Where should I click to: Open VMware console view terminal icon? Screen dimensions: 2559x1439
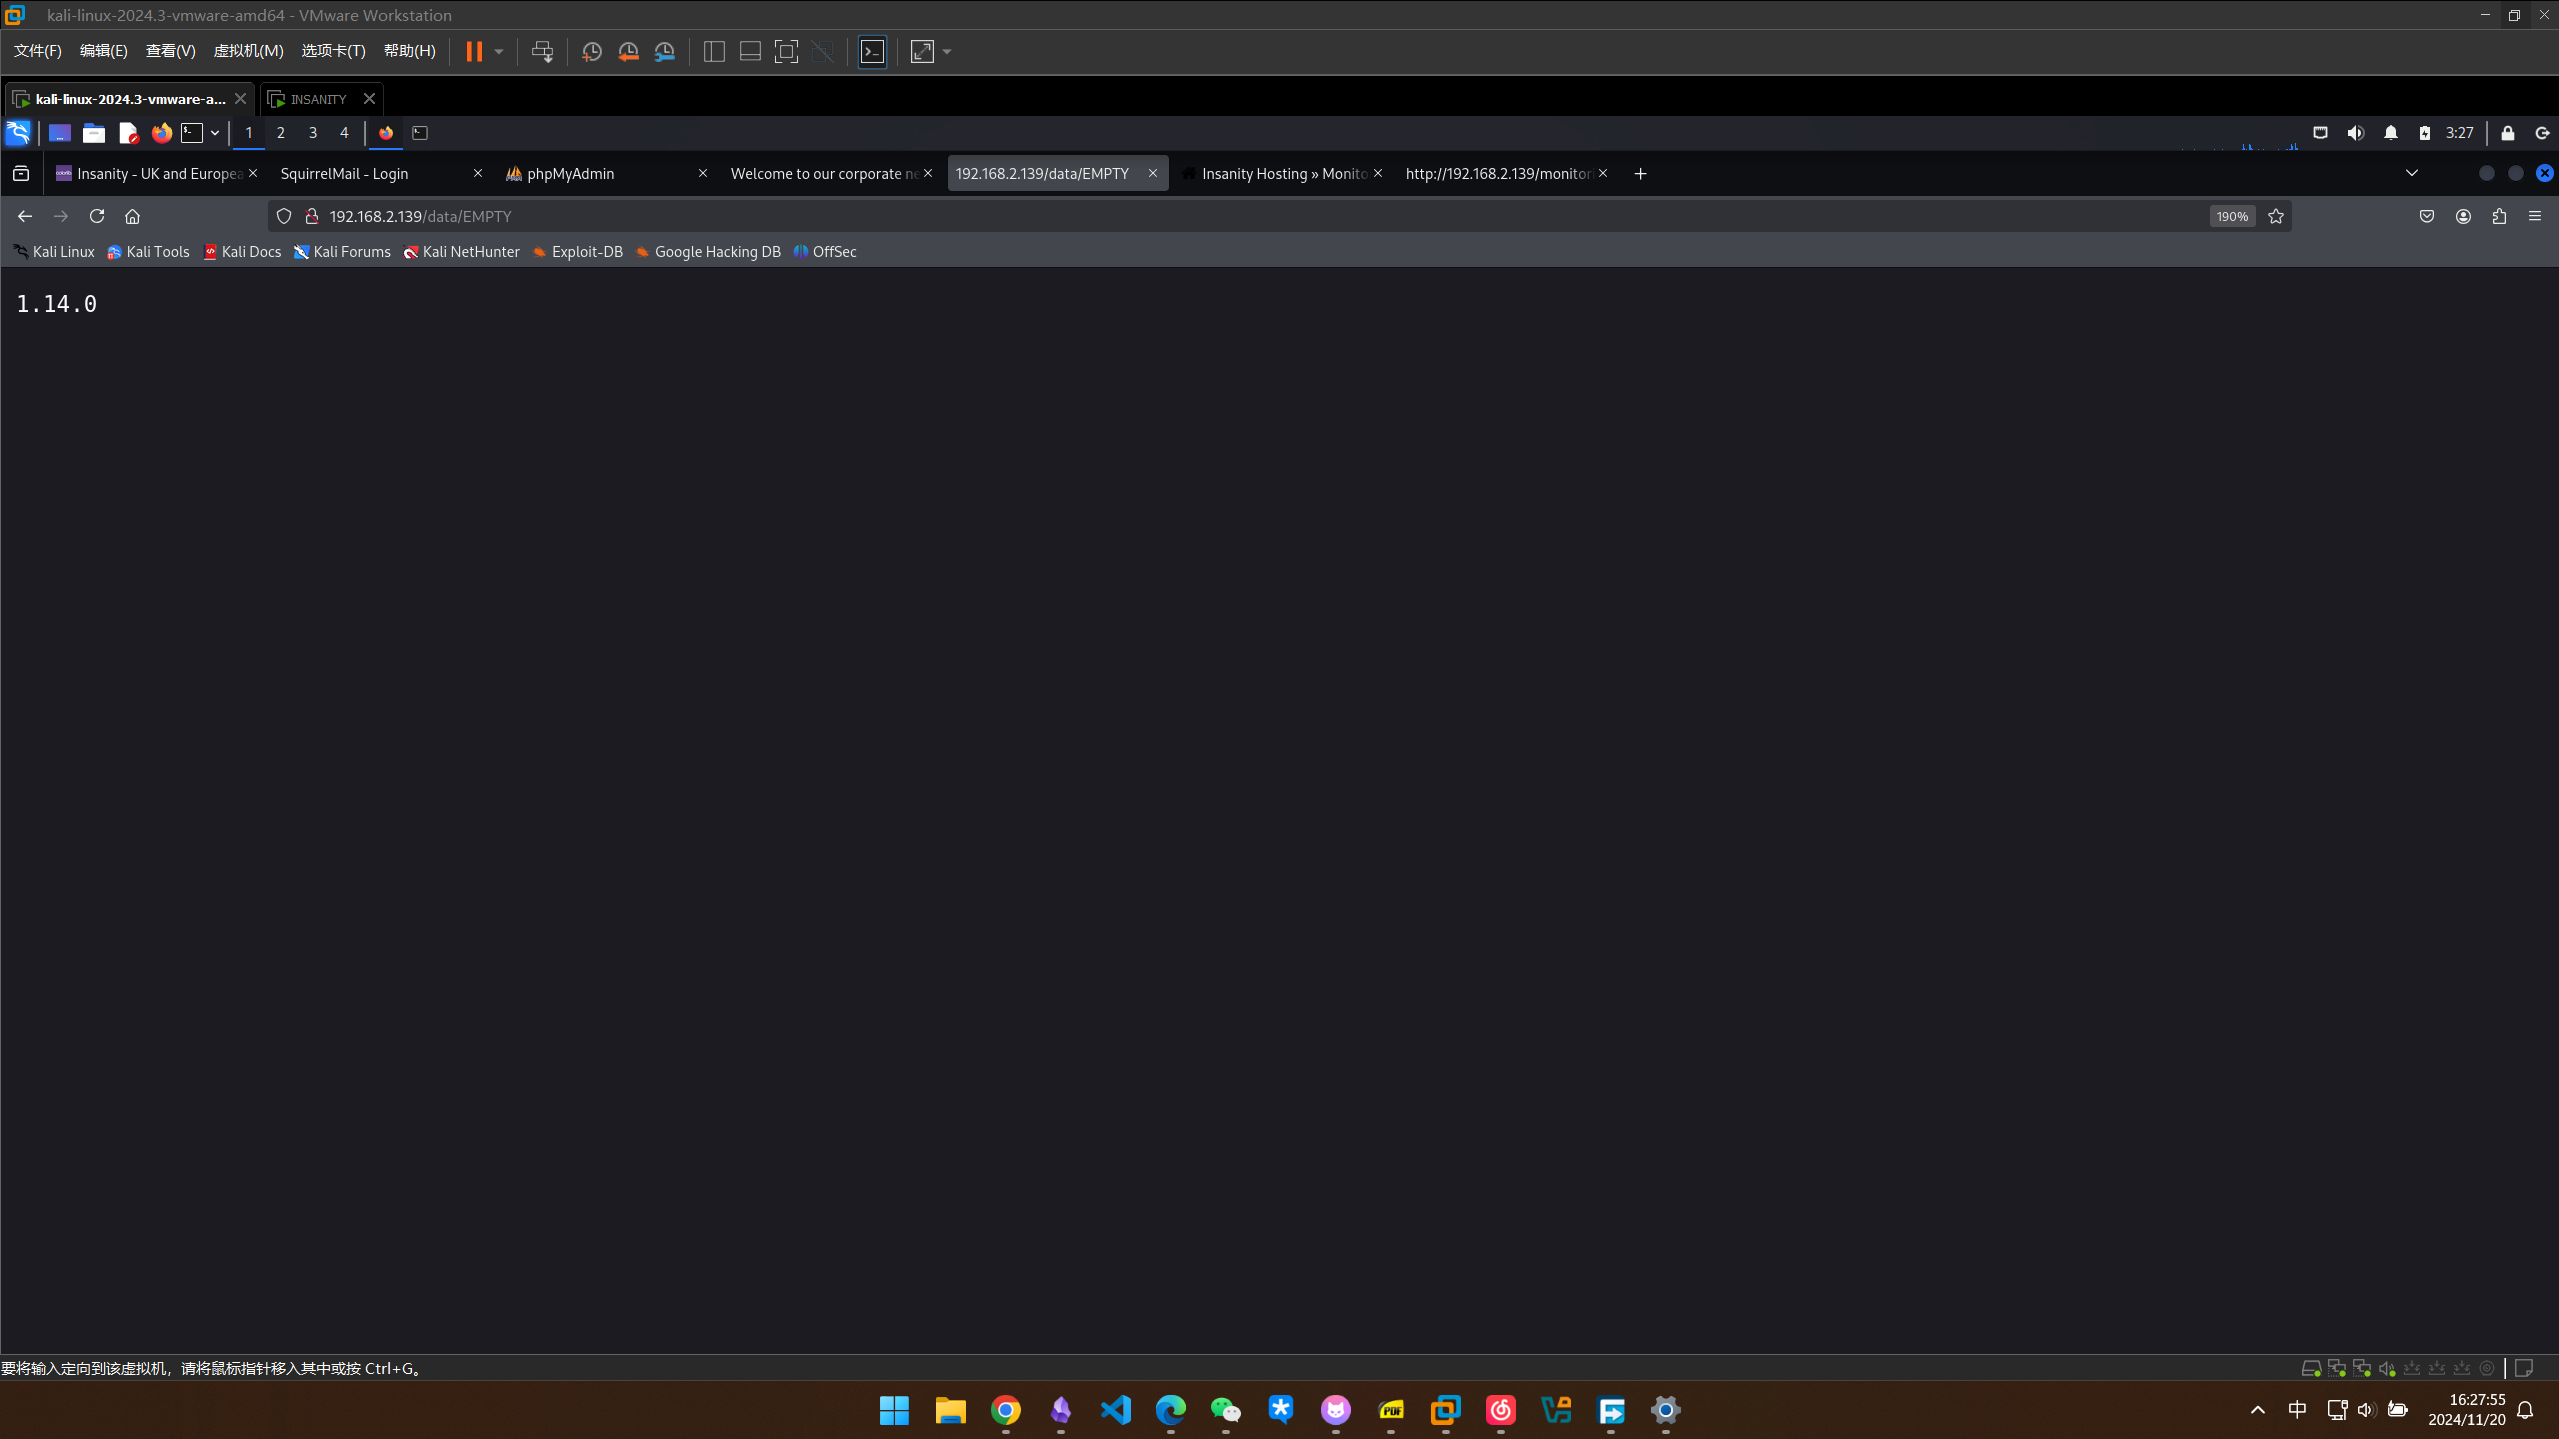tap(872, 52)
